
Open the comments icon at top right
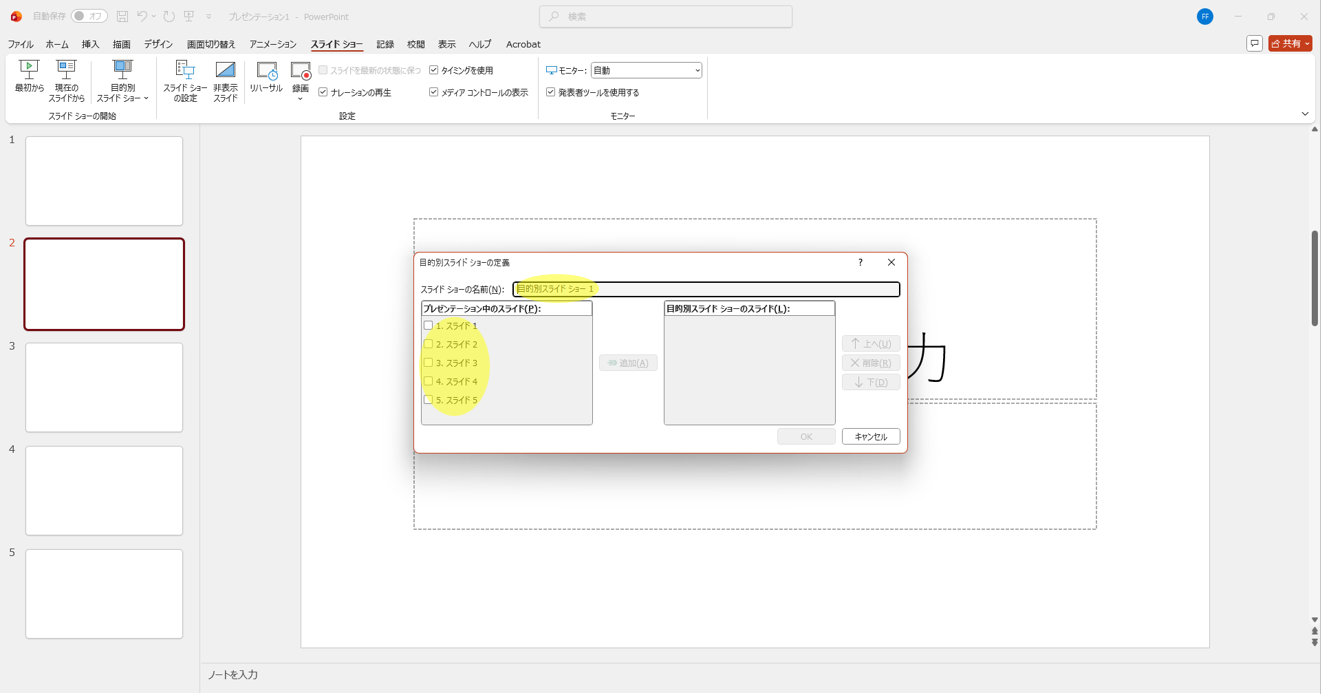pyautogui.click(x=1254, y=44)
